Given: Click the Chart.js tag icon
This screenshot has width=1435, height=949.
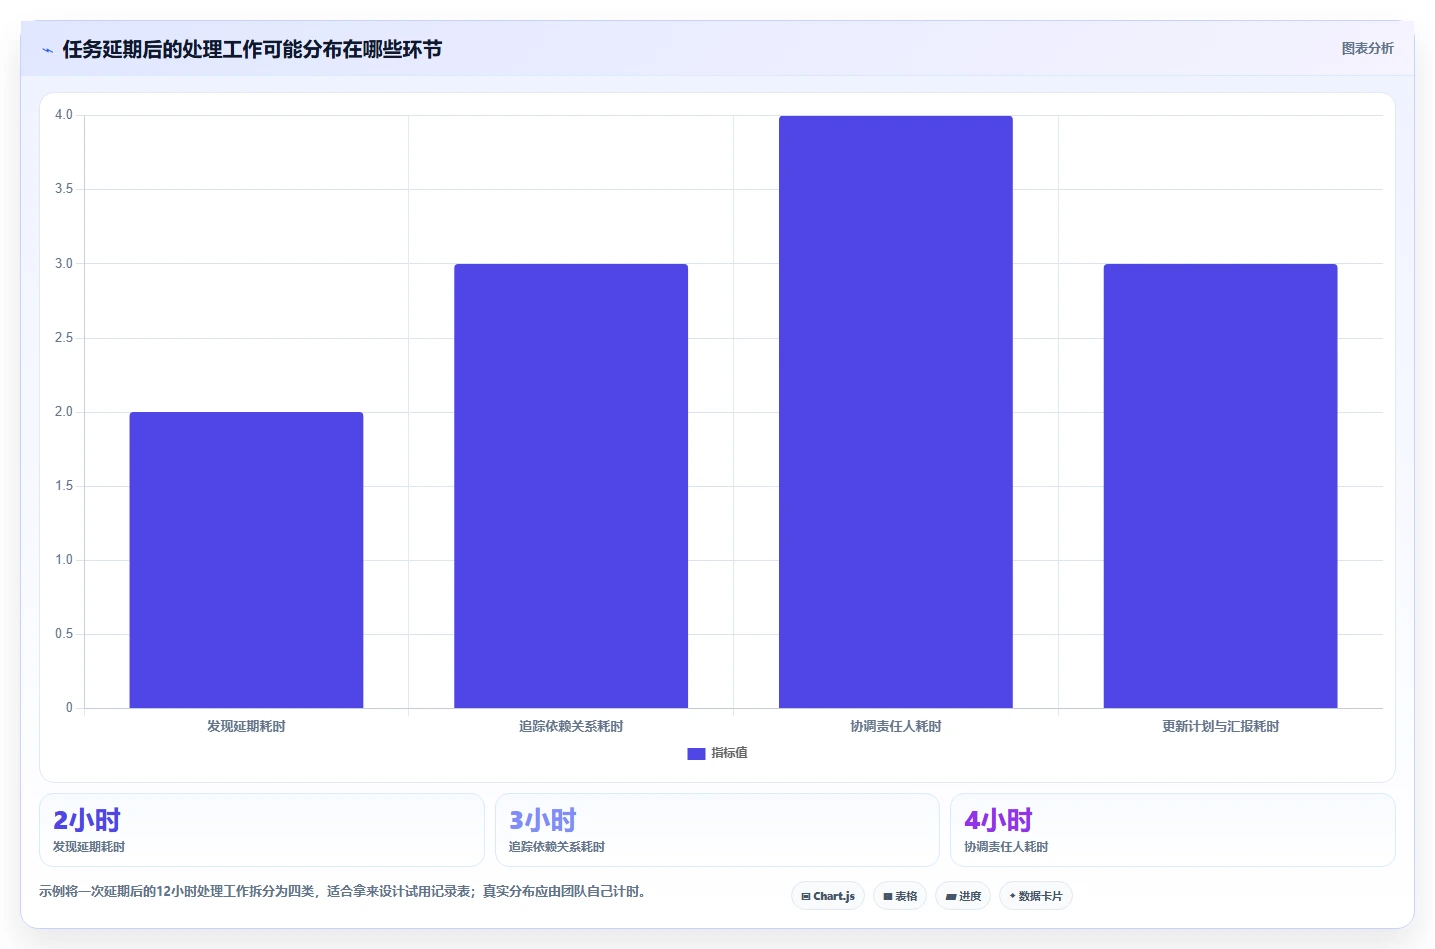Looking at the screenshot, I should (806, 897).
